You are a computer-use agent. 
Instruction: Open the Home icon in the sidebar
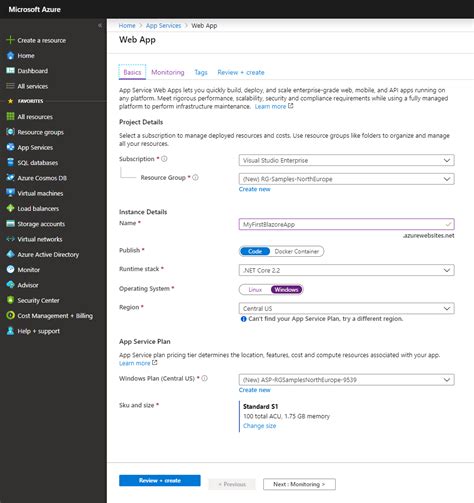[10, 55]
